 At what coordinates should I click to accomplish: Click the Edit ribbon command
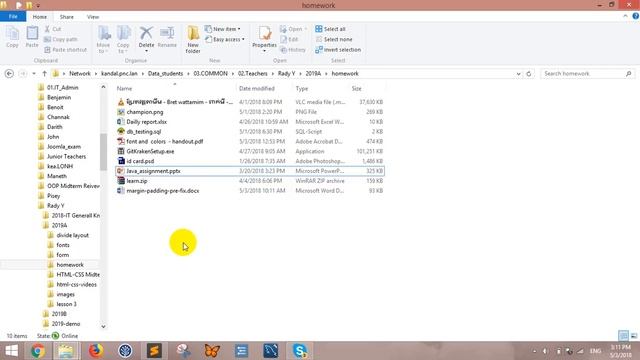pyautogui.click(x=289, y=39)
